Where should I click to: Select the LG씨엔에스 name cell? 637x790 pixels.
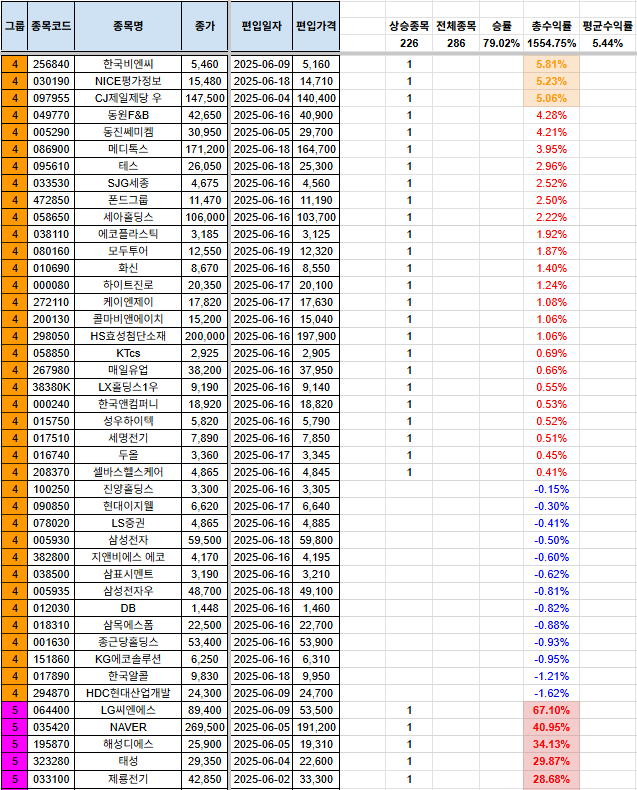128,710
